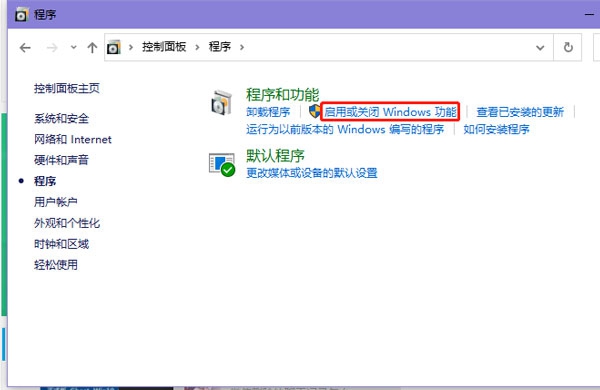Viewport: 600px width, 390px height.
Task: Expand the chevron between 控制面板 and 程序
Action: (x=197, y=47)
